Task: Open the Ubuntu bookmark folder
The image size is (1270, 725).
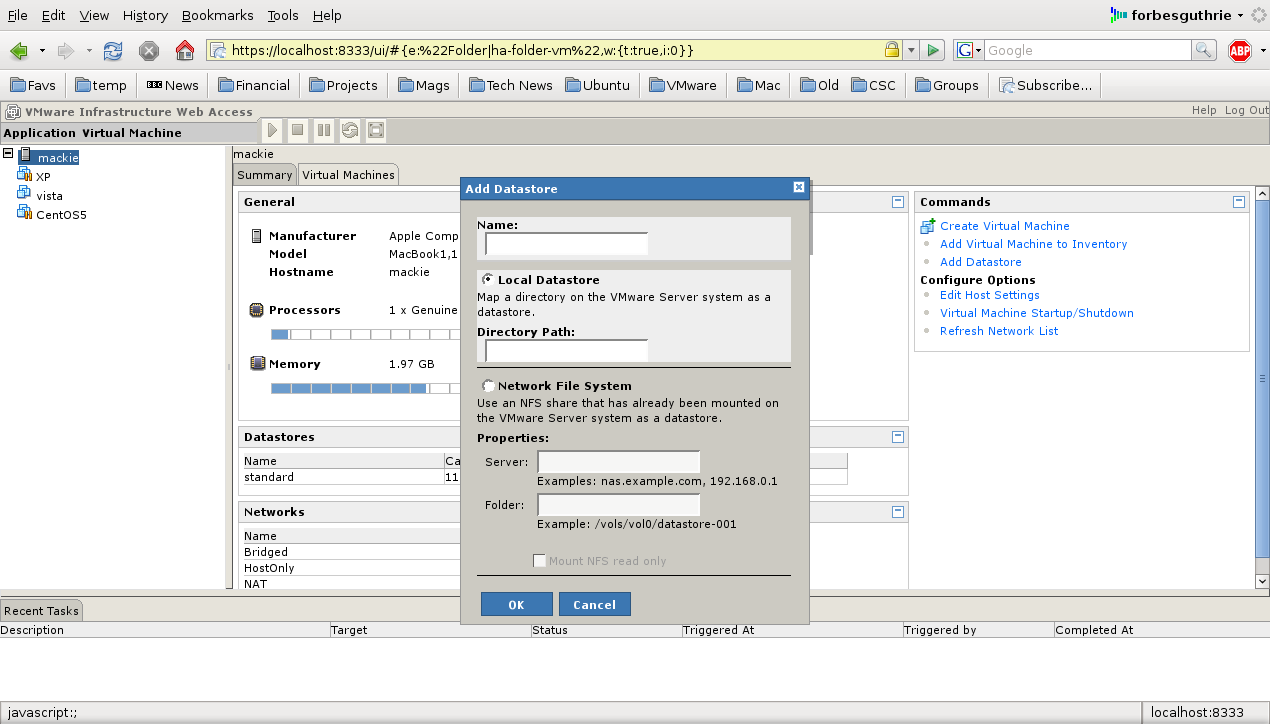Action: tap(598, 85)
